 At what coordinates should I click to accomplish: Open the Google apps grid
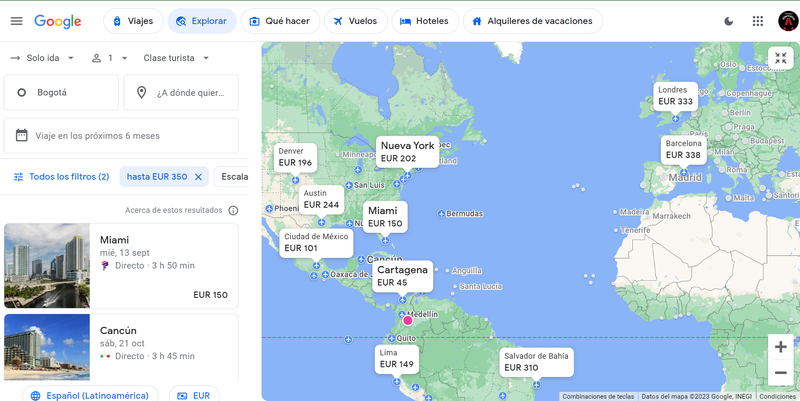(x=757, y=21)
